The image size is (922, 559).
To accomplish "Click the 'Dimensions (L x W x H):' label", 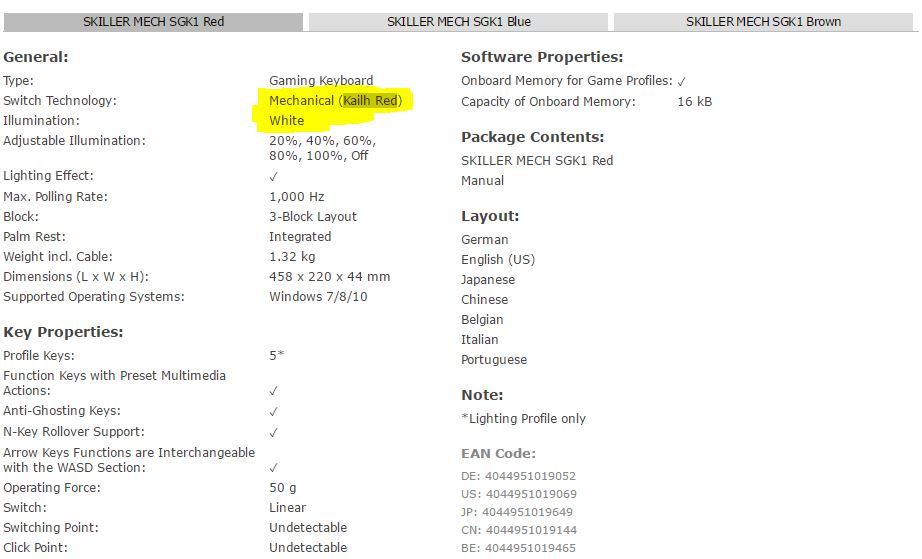I will 76,277.
